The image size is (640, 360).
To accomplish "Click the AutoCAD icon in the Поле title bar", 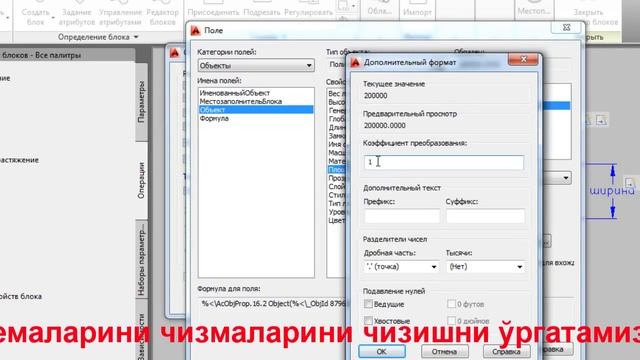I will pos(196,30).
